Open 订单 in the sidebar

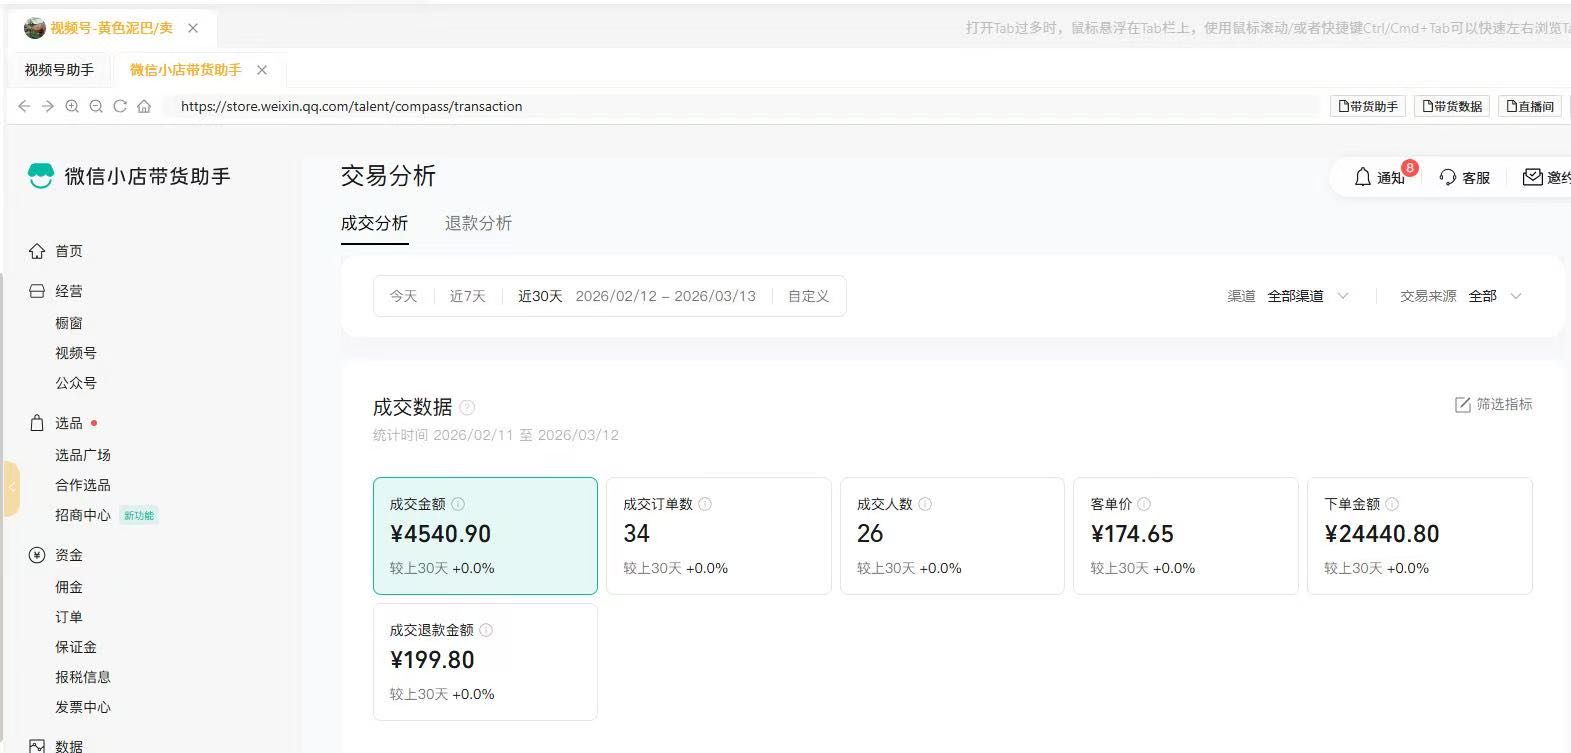click(69, 617)
